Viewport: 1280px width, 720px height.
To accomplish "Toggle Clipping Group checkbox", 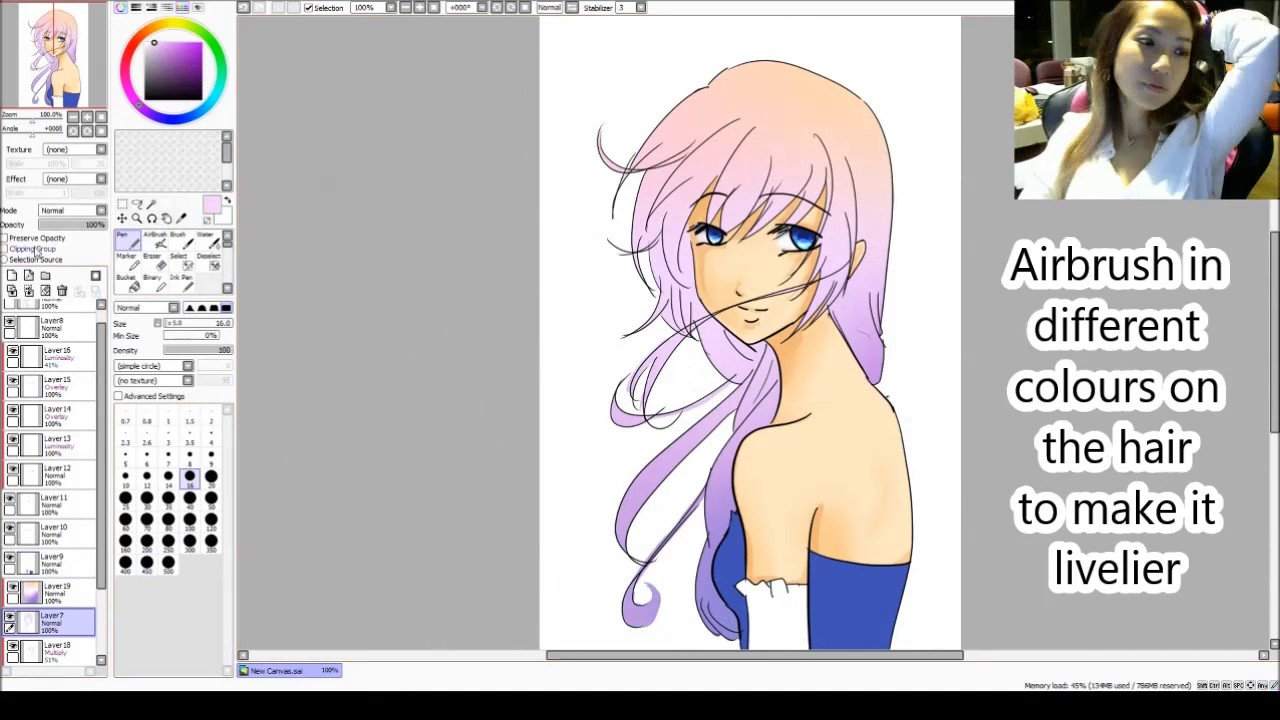I will point(4,249).
